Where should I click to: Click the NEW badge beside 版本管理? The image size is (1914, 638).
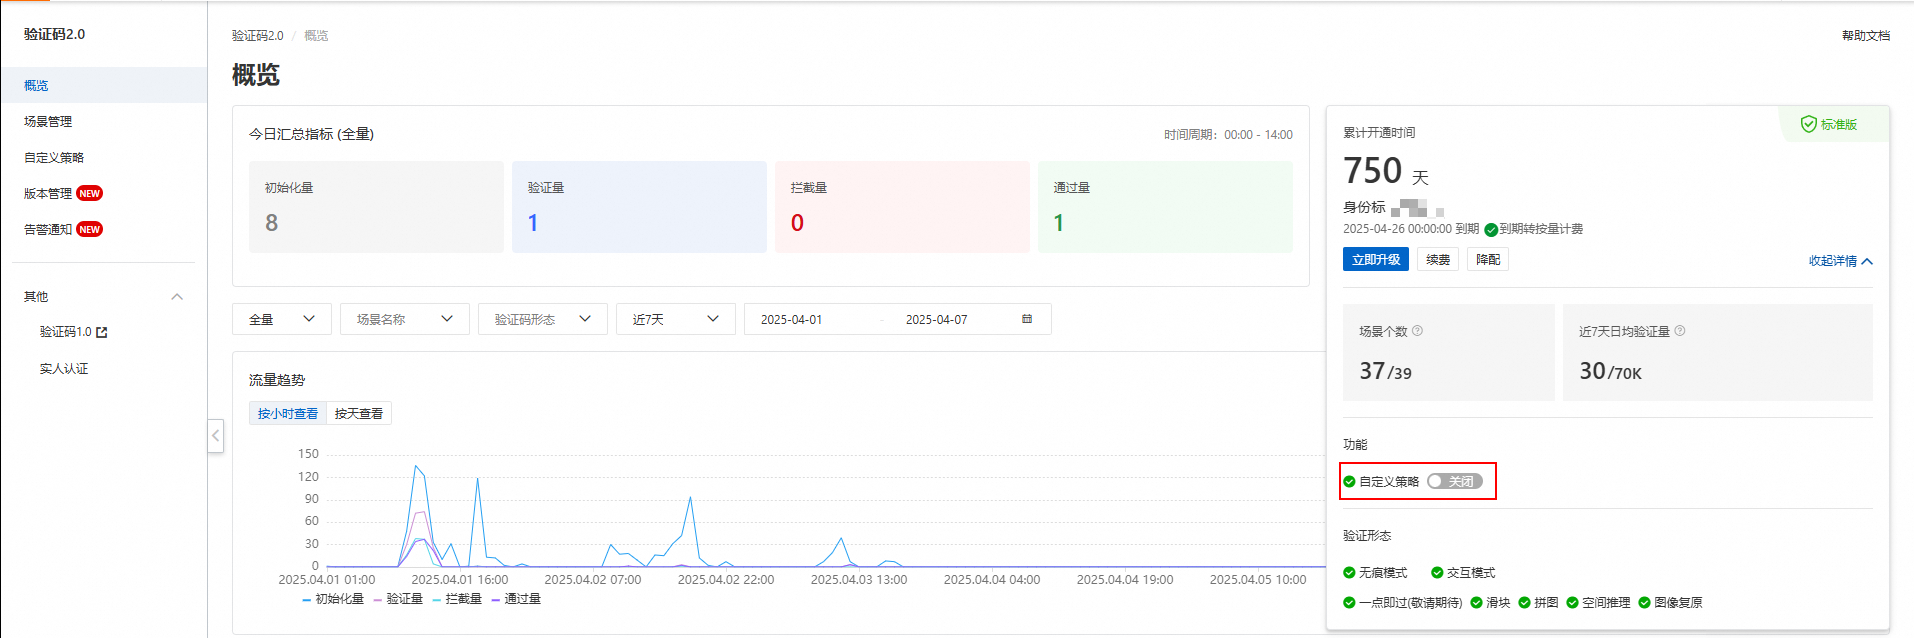[x=90, y=194]
